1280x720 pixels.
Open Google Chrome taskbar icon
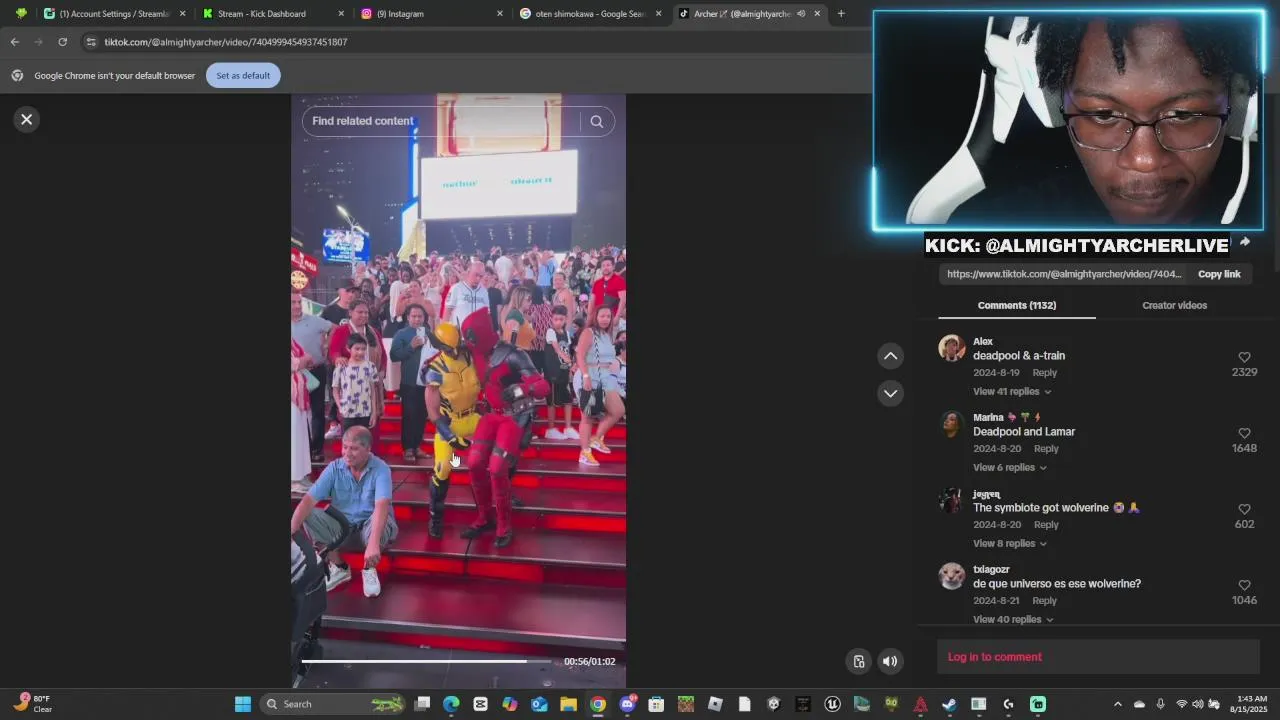coord(597,704)
